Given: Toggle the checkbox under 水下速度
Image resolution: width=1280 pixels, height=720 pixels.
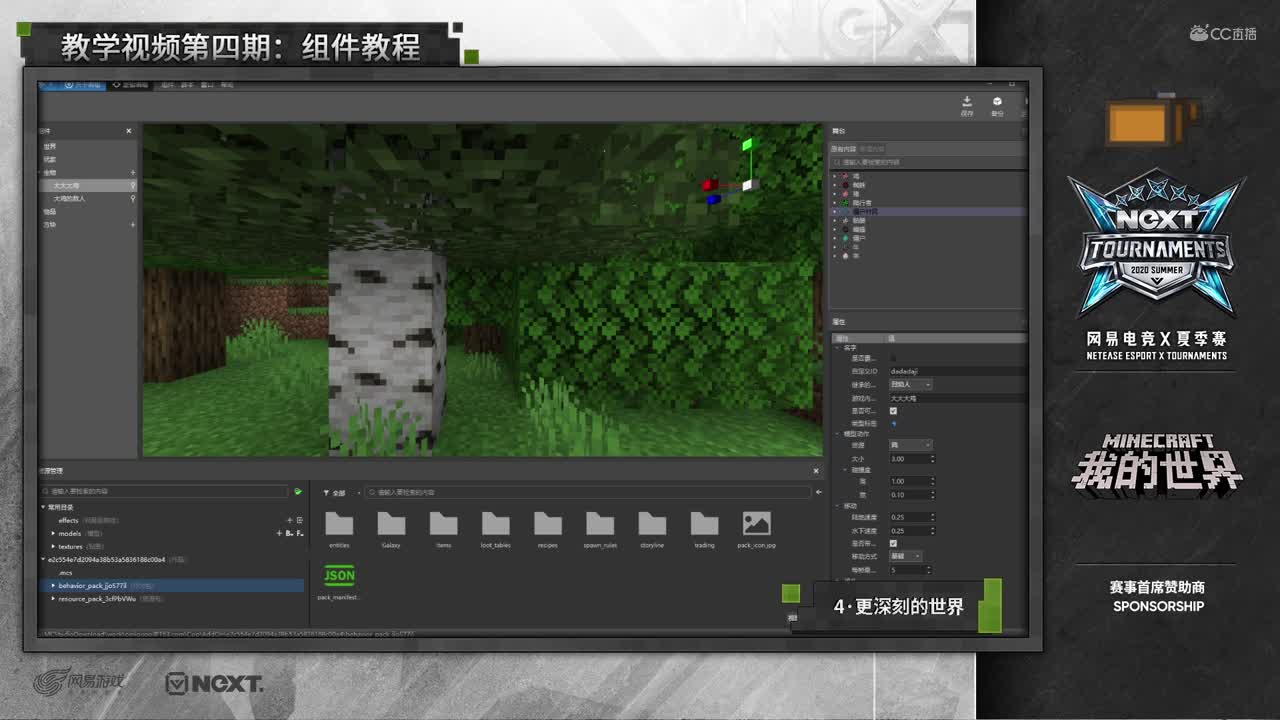Looking at the screenshot, I should click(893, 543).
